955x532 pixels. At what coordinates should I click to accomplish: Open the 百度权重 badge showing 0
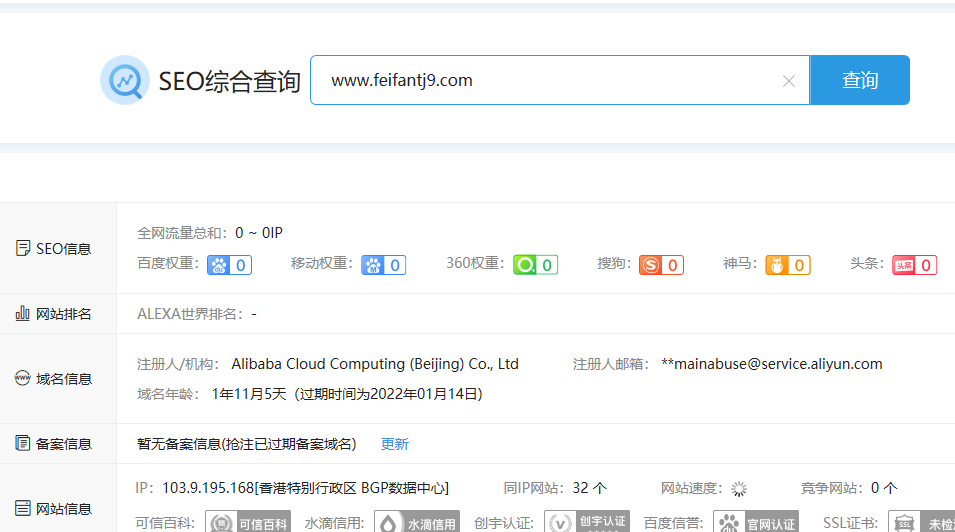tap(230, 265)
